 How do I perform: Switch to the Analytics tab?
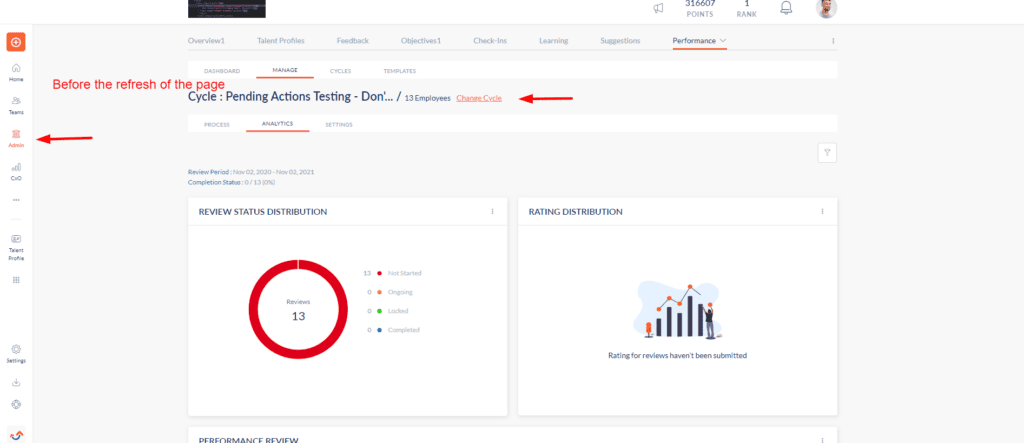tap(278, 123)
